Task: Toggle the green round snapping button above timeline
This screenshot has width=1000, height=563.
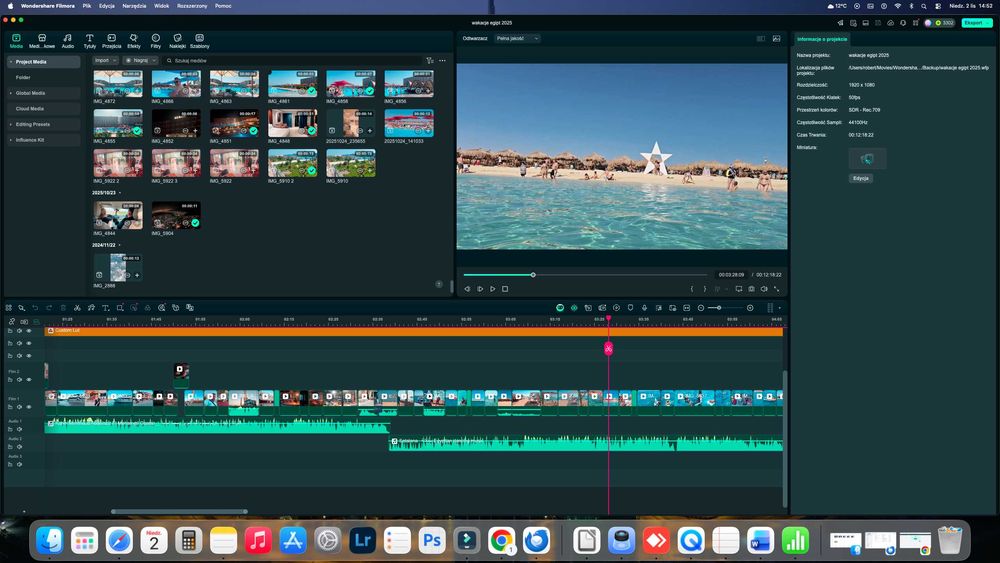Action: point(560,307)
